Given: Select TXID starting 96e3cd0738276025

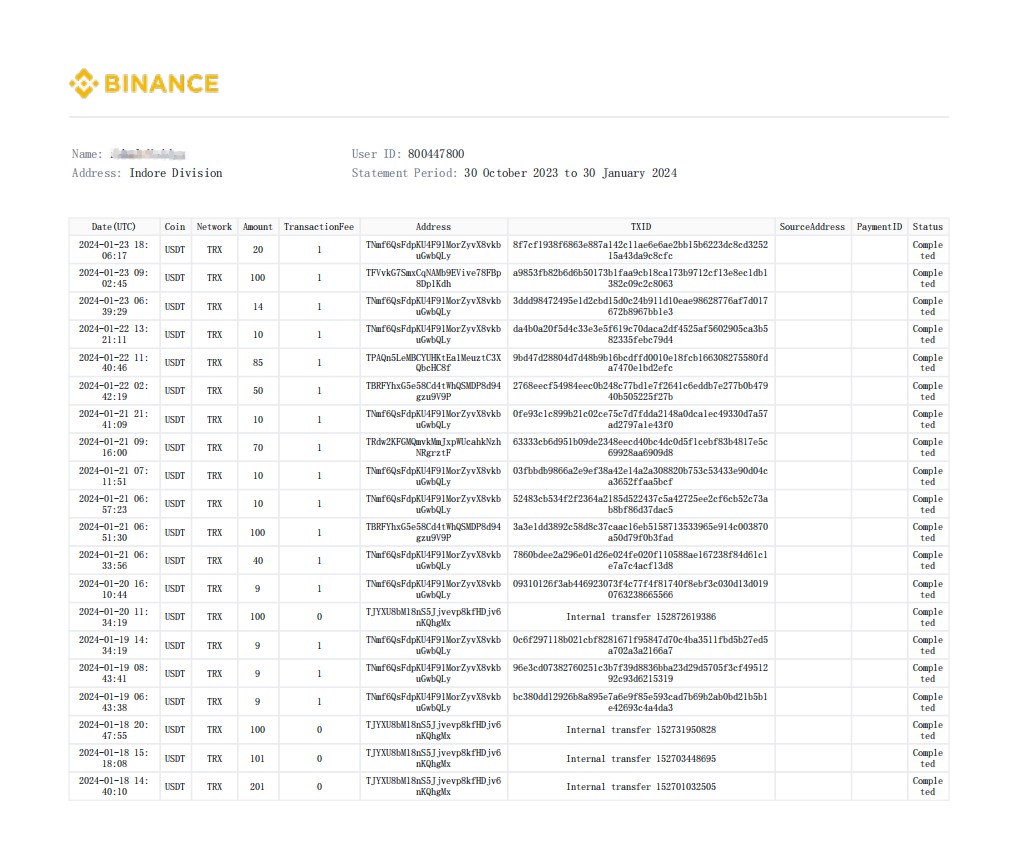Looking at the screenshot, I should point(641,673).
